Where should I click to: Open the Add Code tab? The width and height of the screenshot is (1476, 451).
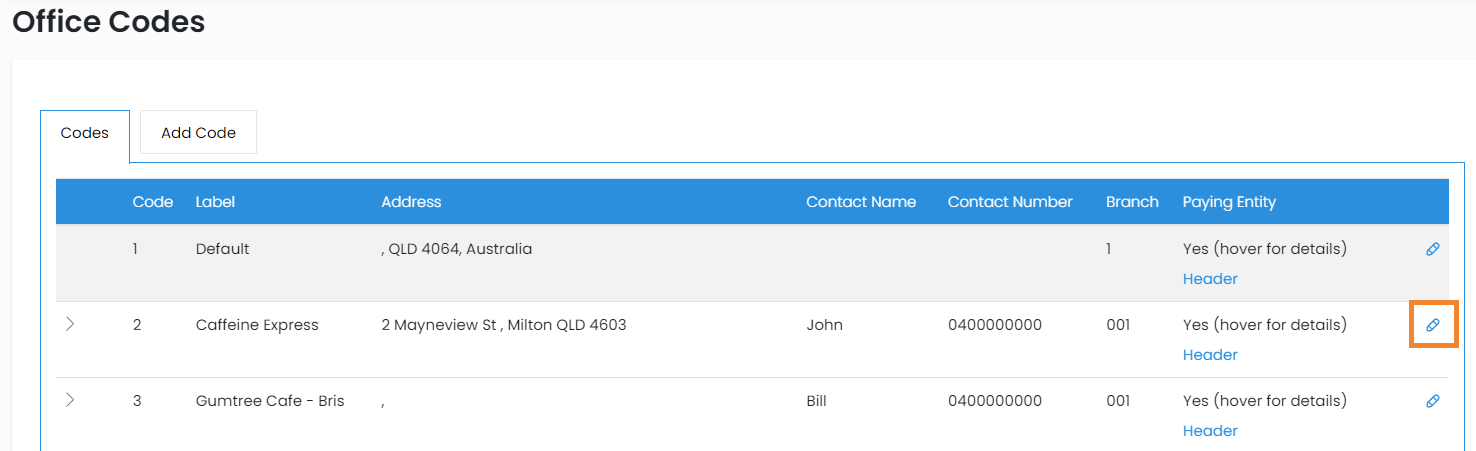pyautogui.click(x=198, y=133)
